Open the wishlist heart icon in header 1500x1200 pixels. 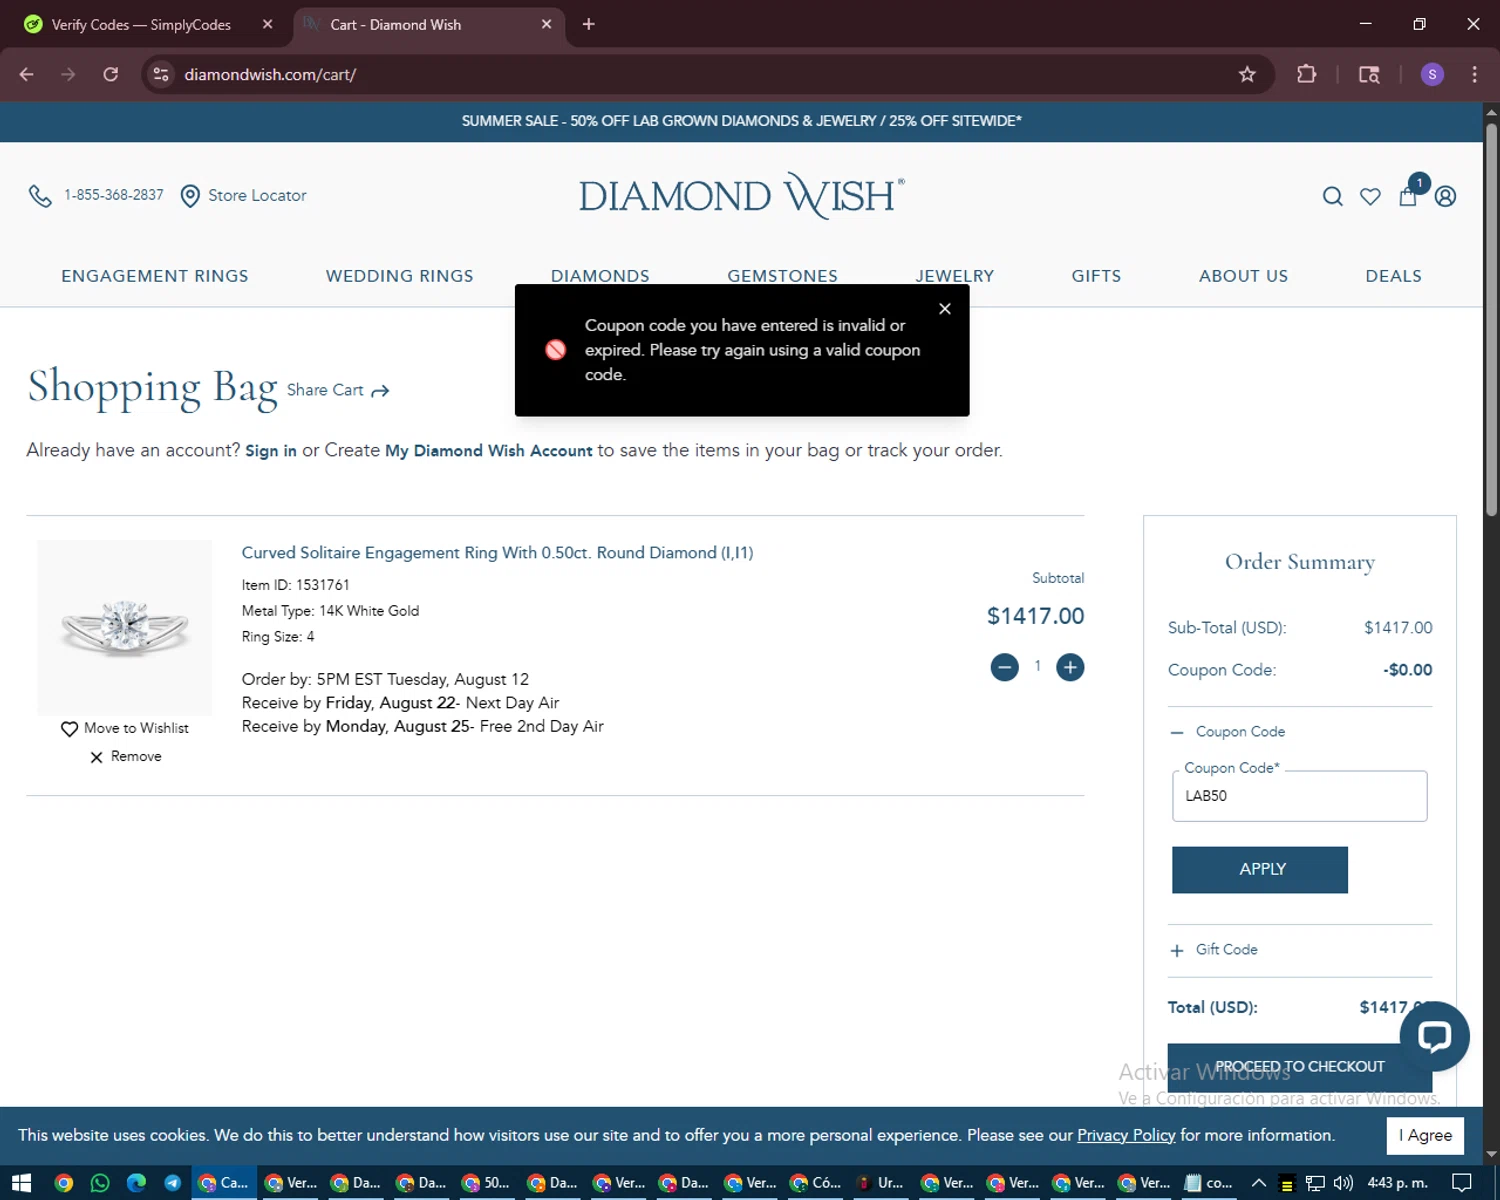(1370, 197)
